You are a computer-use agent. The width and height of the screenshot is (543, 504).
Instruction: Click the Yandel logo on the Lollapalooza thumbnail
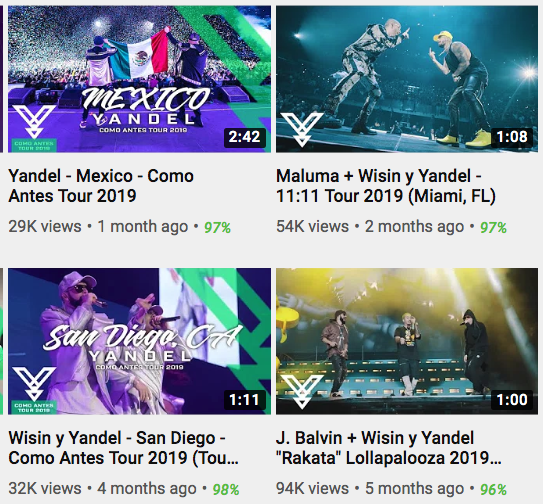[x=302, y=391]
